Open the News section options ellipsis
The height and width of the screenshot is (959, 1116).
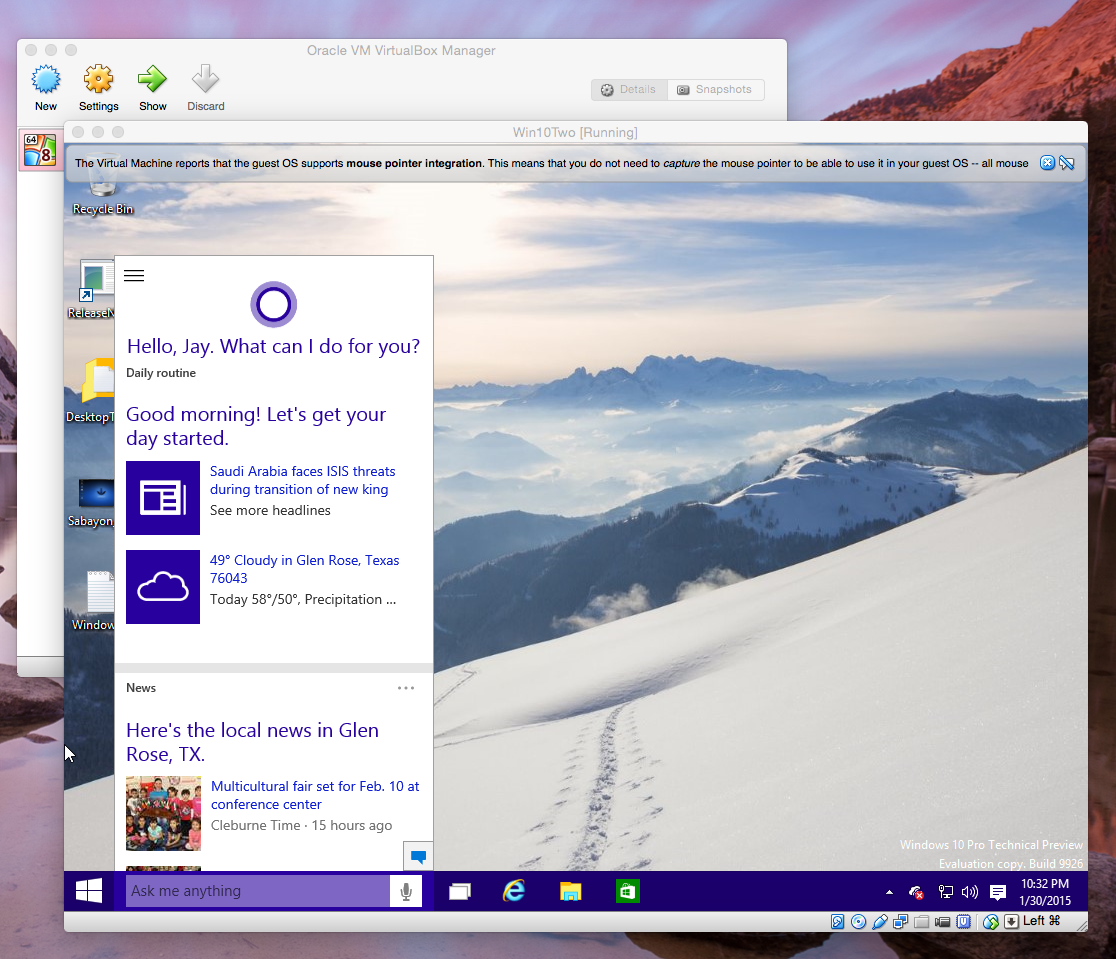(405, 688)
